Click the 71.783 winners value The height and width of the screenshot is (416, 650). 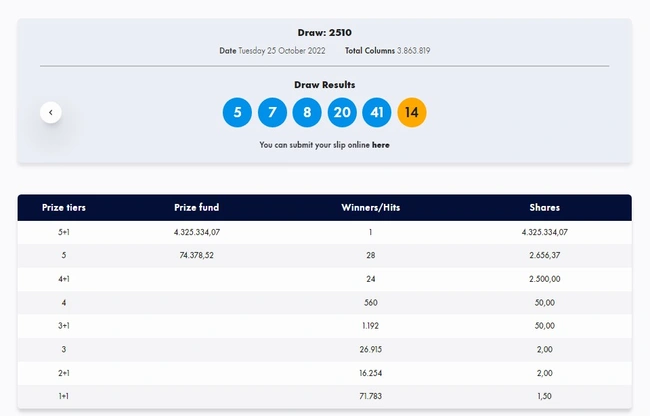tap(370, 397)
